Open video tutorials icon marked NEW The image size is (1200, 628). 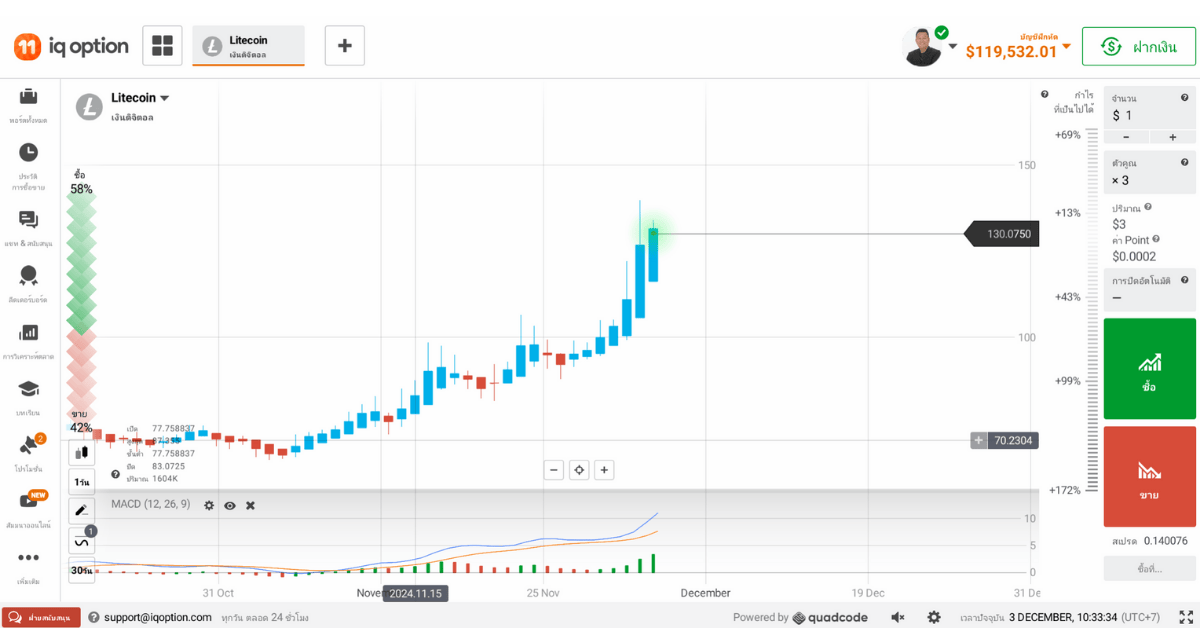pos(28,500)
